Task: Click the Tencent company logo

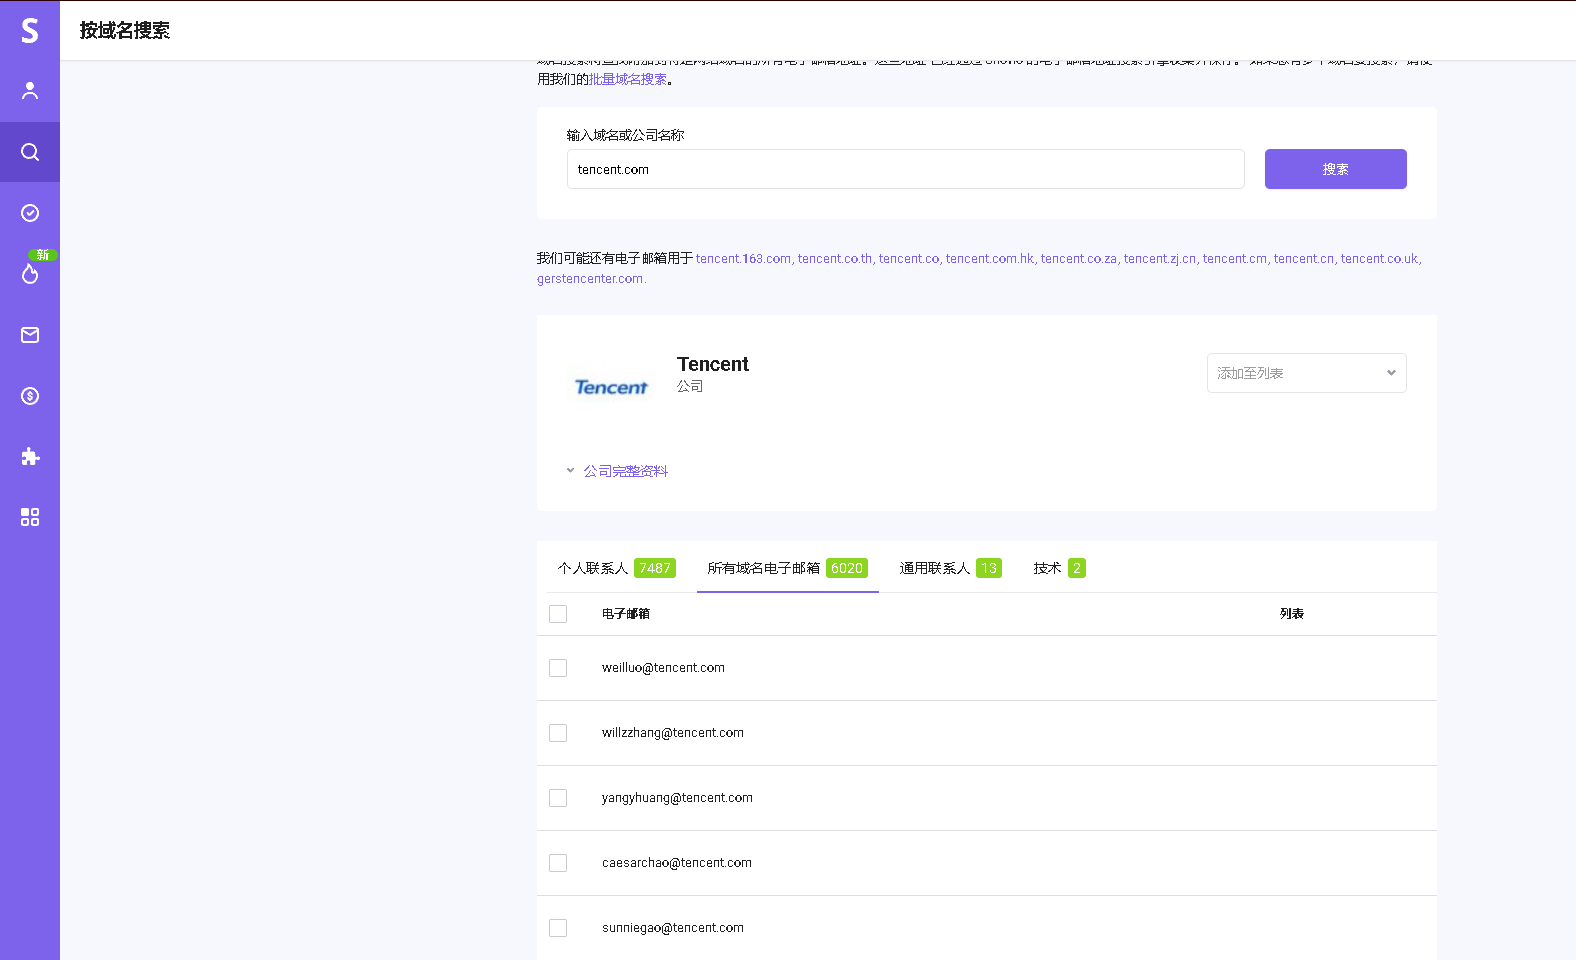Action: 611,387
